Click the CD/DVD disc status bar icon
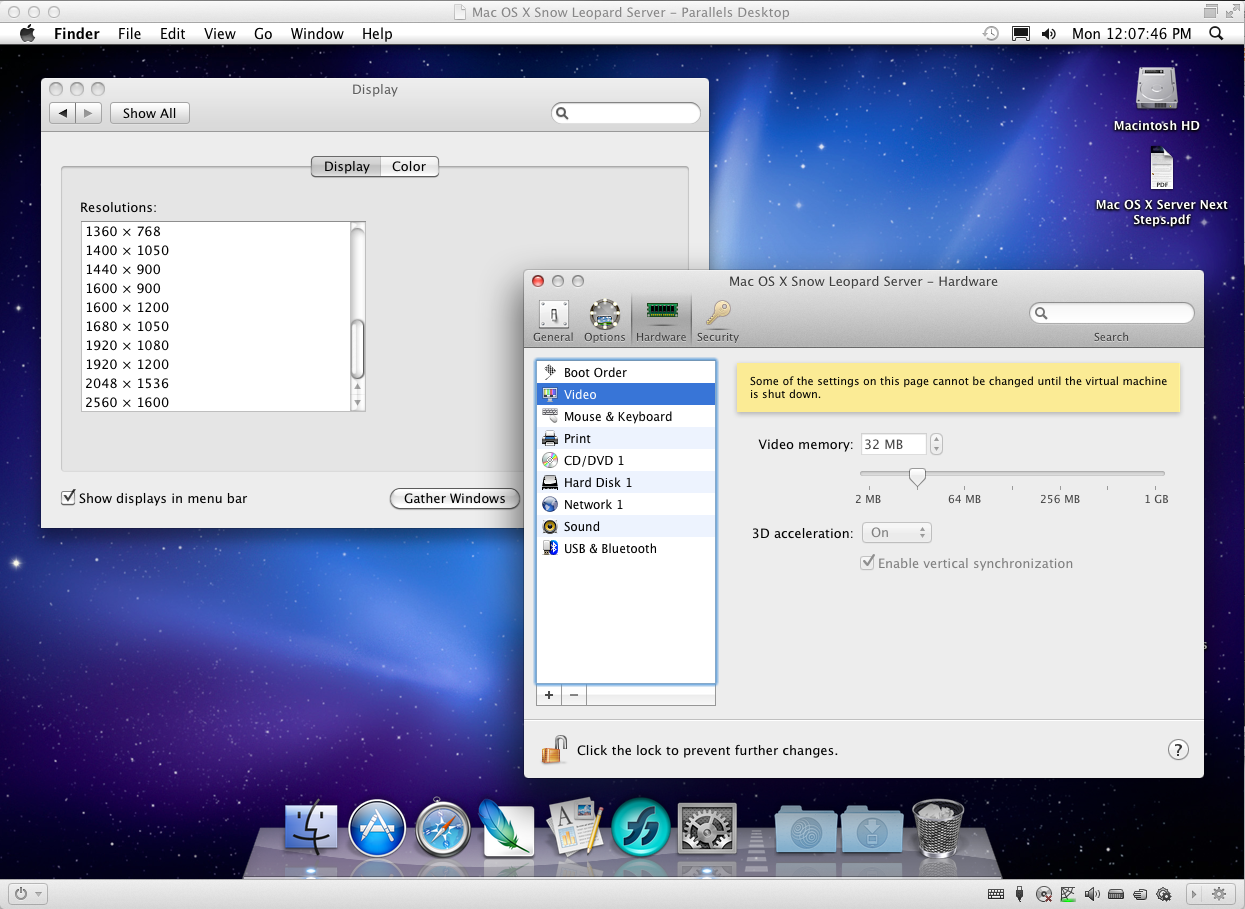The width and height of the screenshot is (1245, 909). 1044,894
